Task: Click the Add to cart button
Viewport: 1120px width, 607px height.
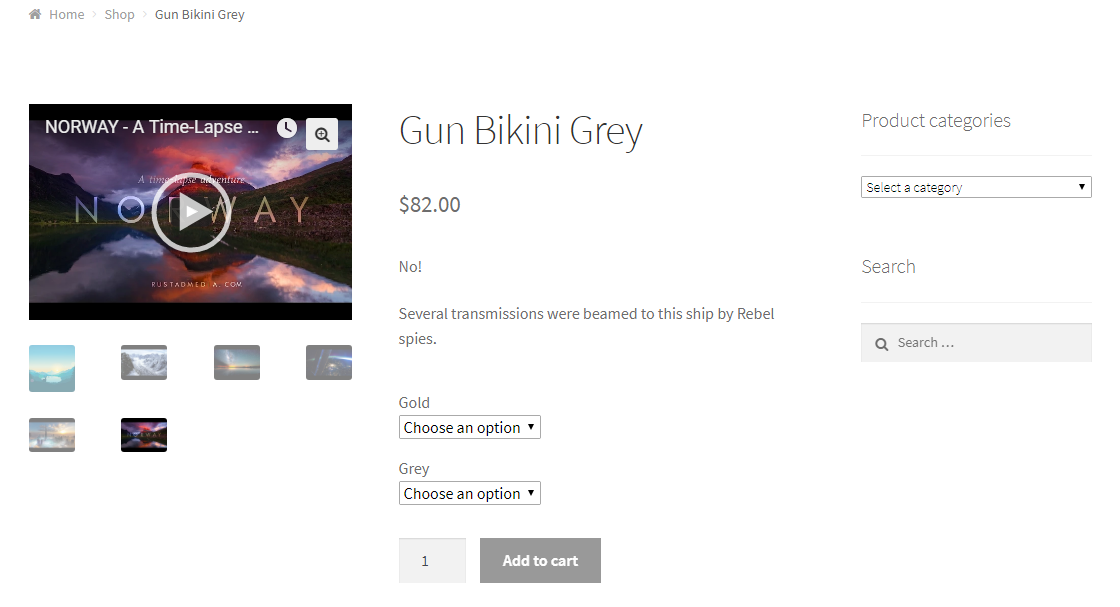Action: click(x=540, y=561)
